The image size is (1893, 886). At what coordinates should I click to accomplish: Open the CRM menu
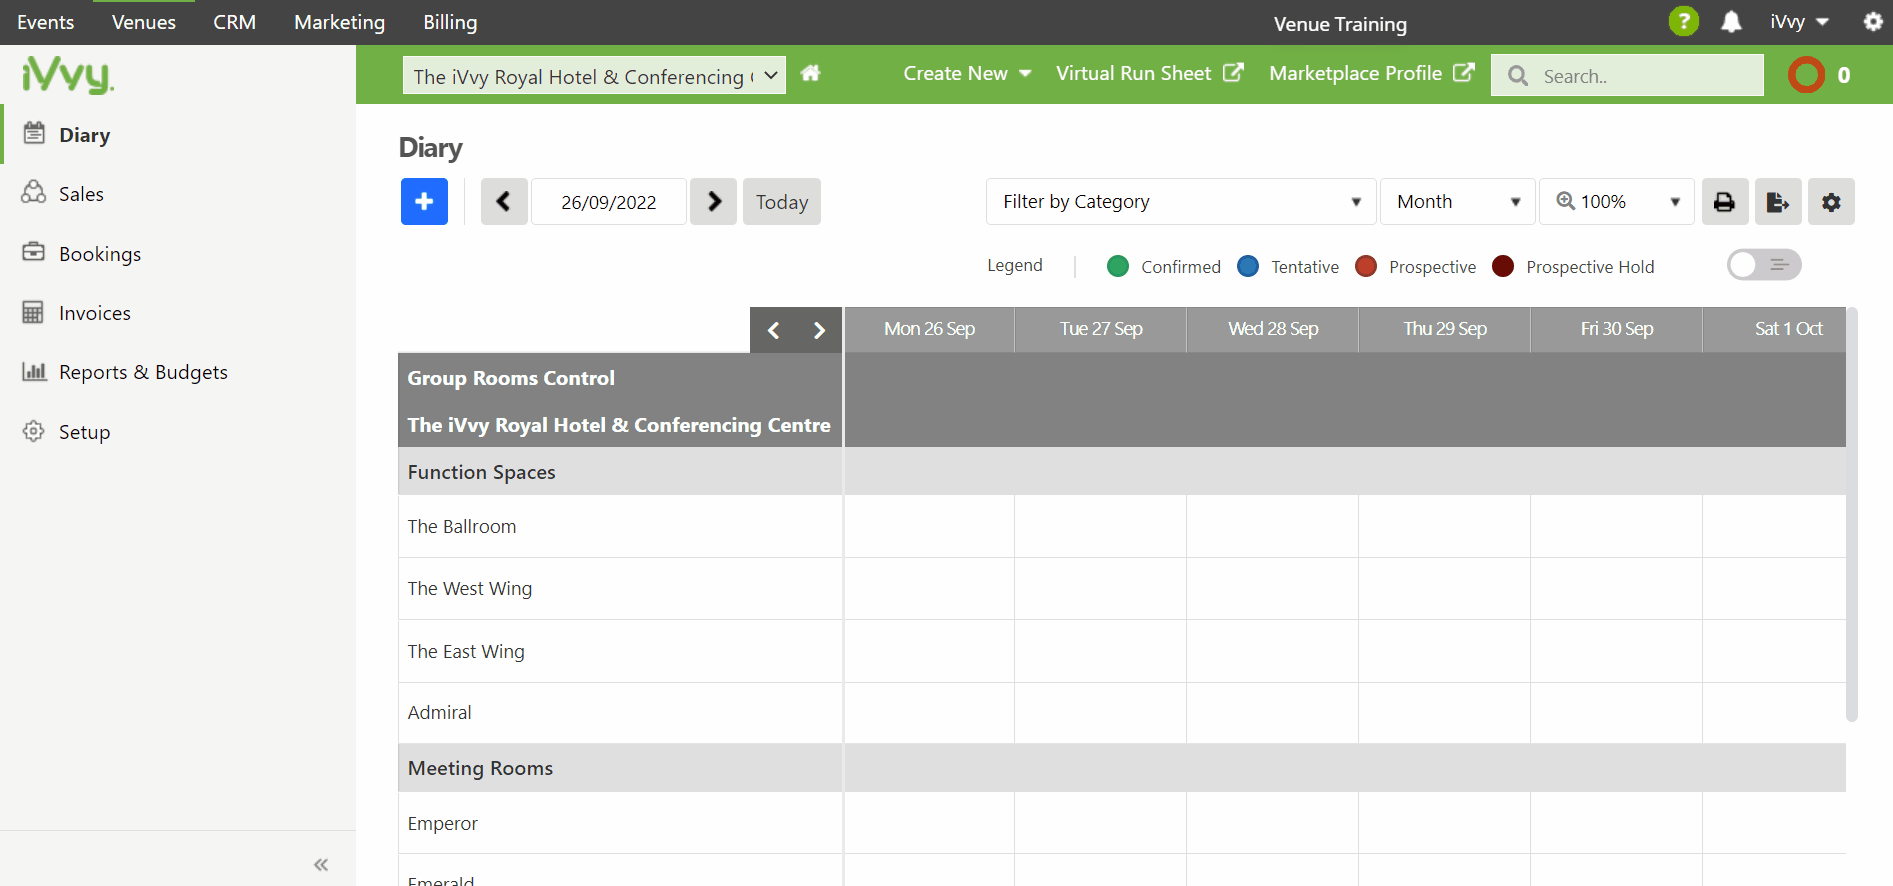(x=234, y=22)
